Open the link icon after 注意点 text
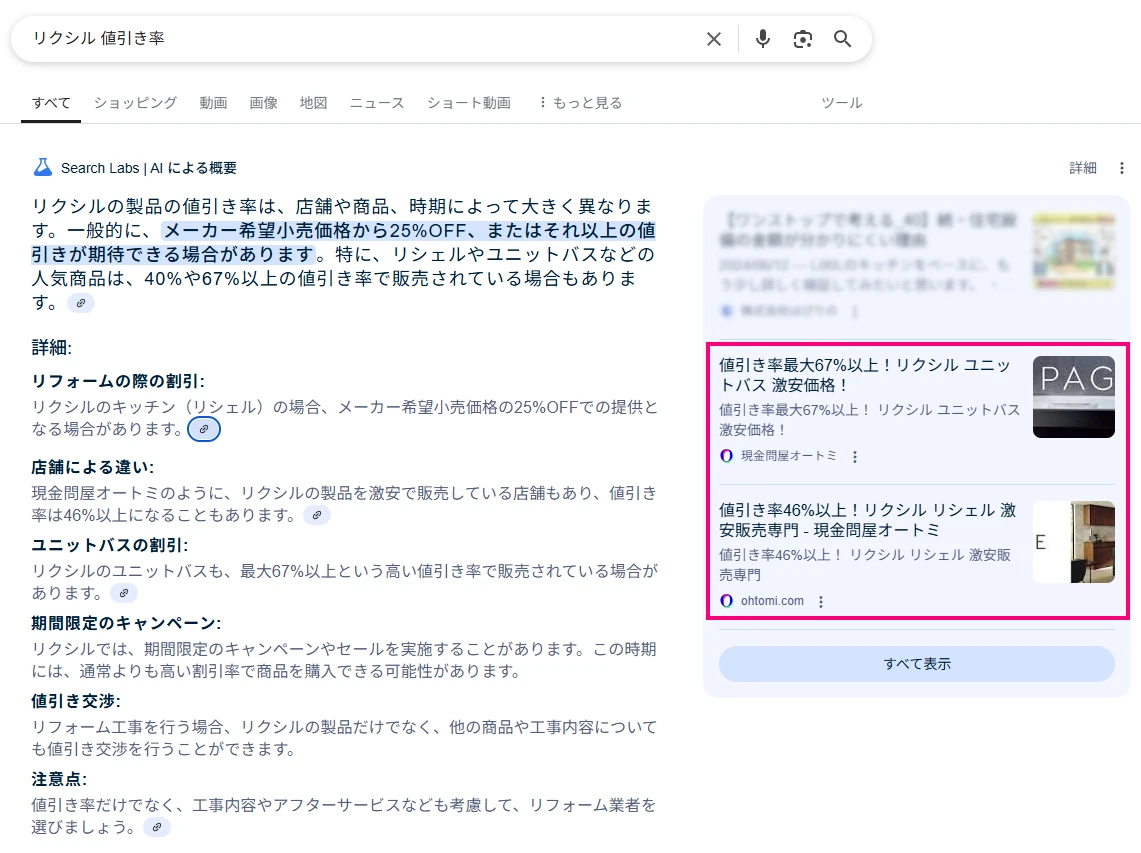The height and width of the screenshot is (853, 1141). pos(157,828)
